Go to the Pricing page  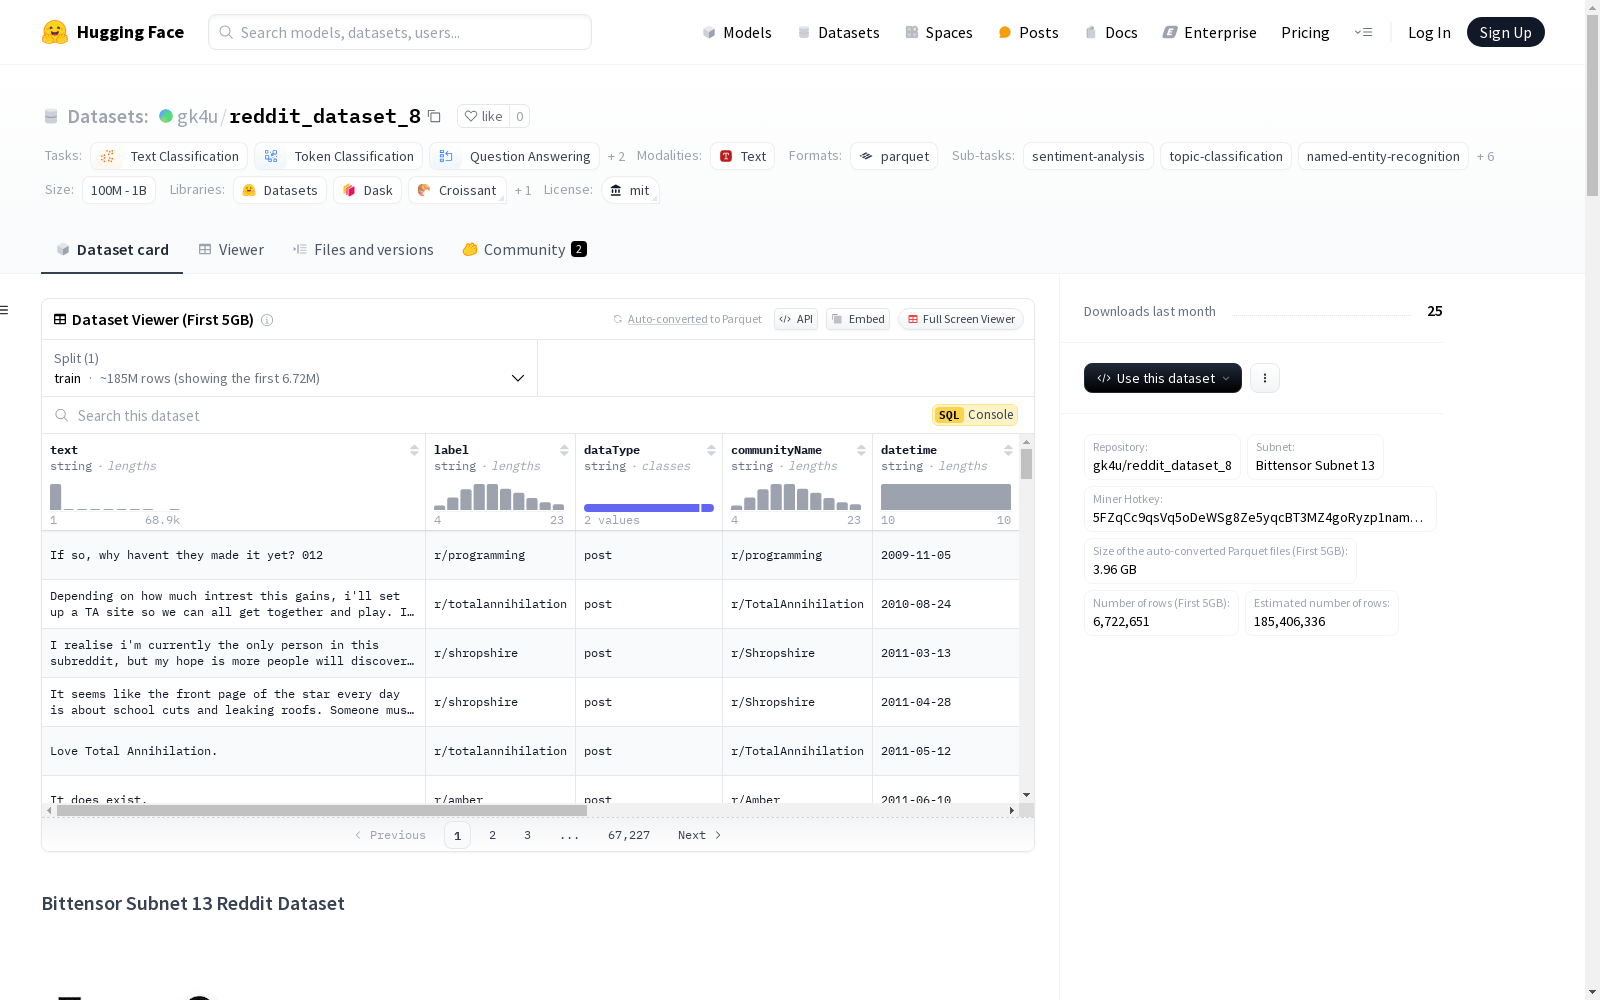coord(1305,32)
